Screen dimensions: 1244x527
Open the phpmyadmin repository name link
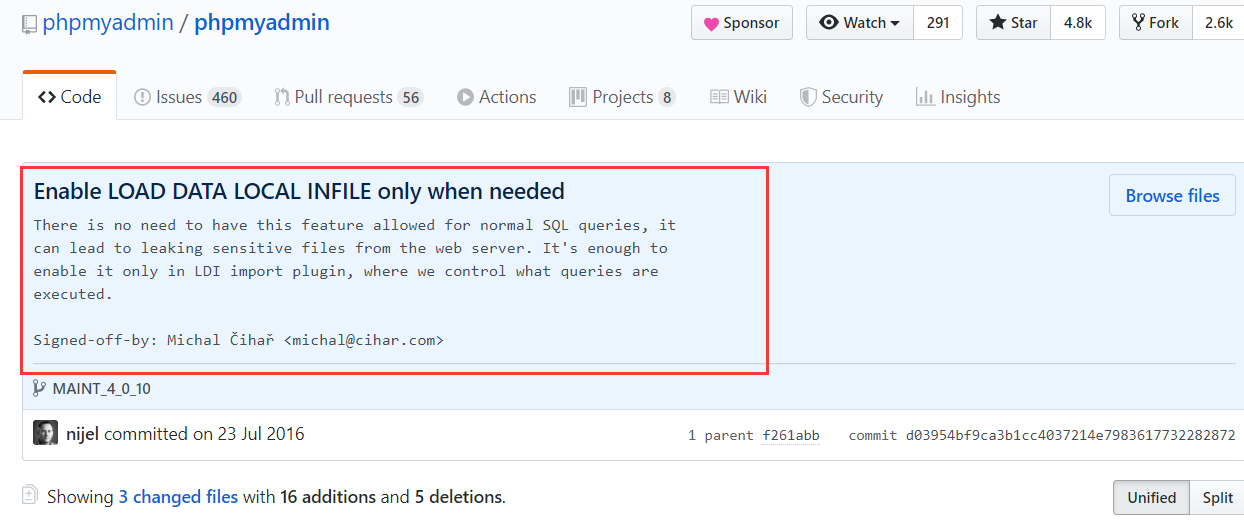pyautogui.click(x=262, y=23)
